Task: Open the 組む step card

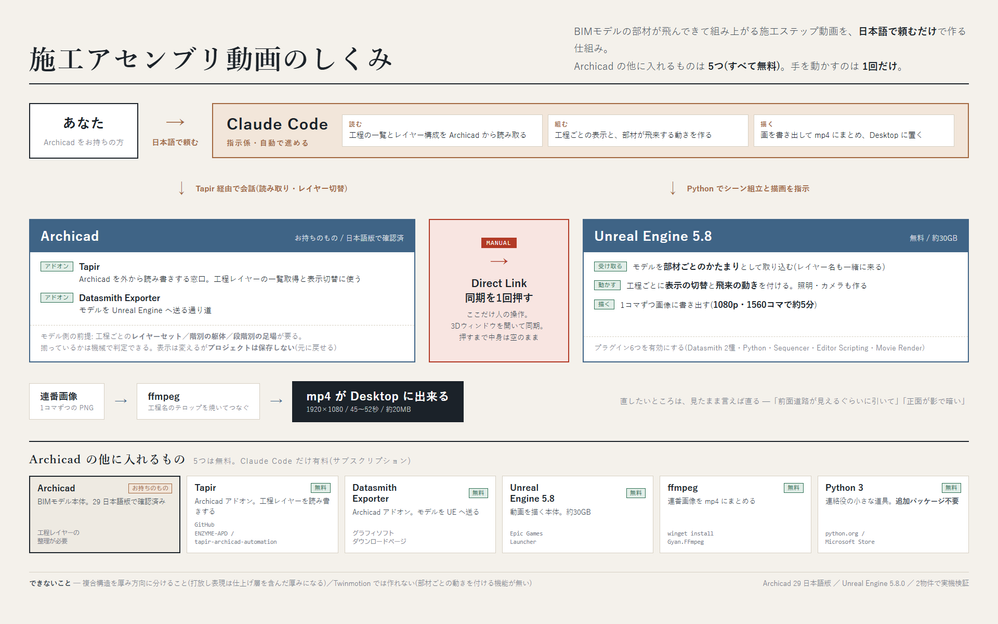Action: [x=648, y=131]
